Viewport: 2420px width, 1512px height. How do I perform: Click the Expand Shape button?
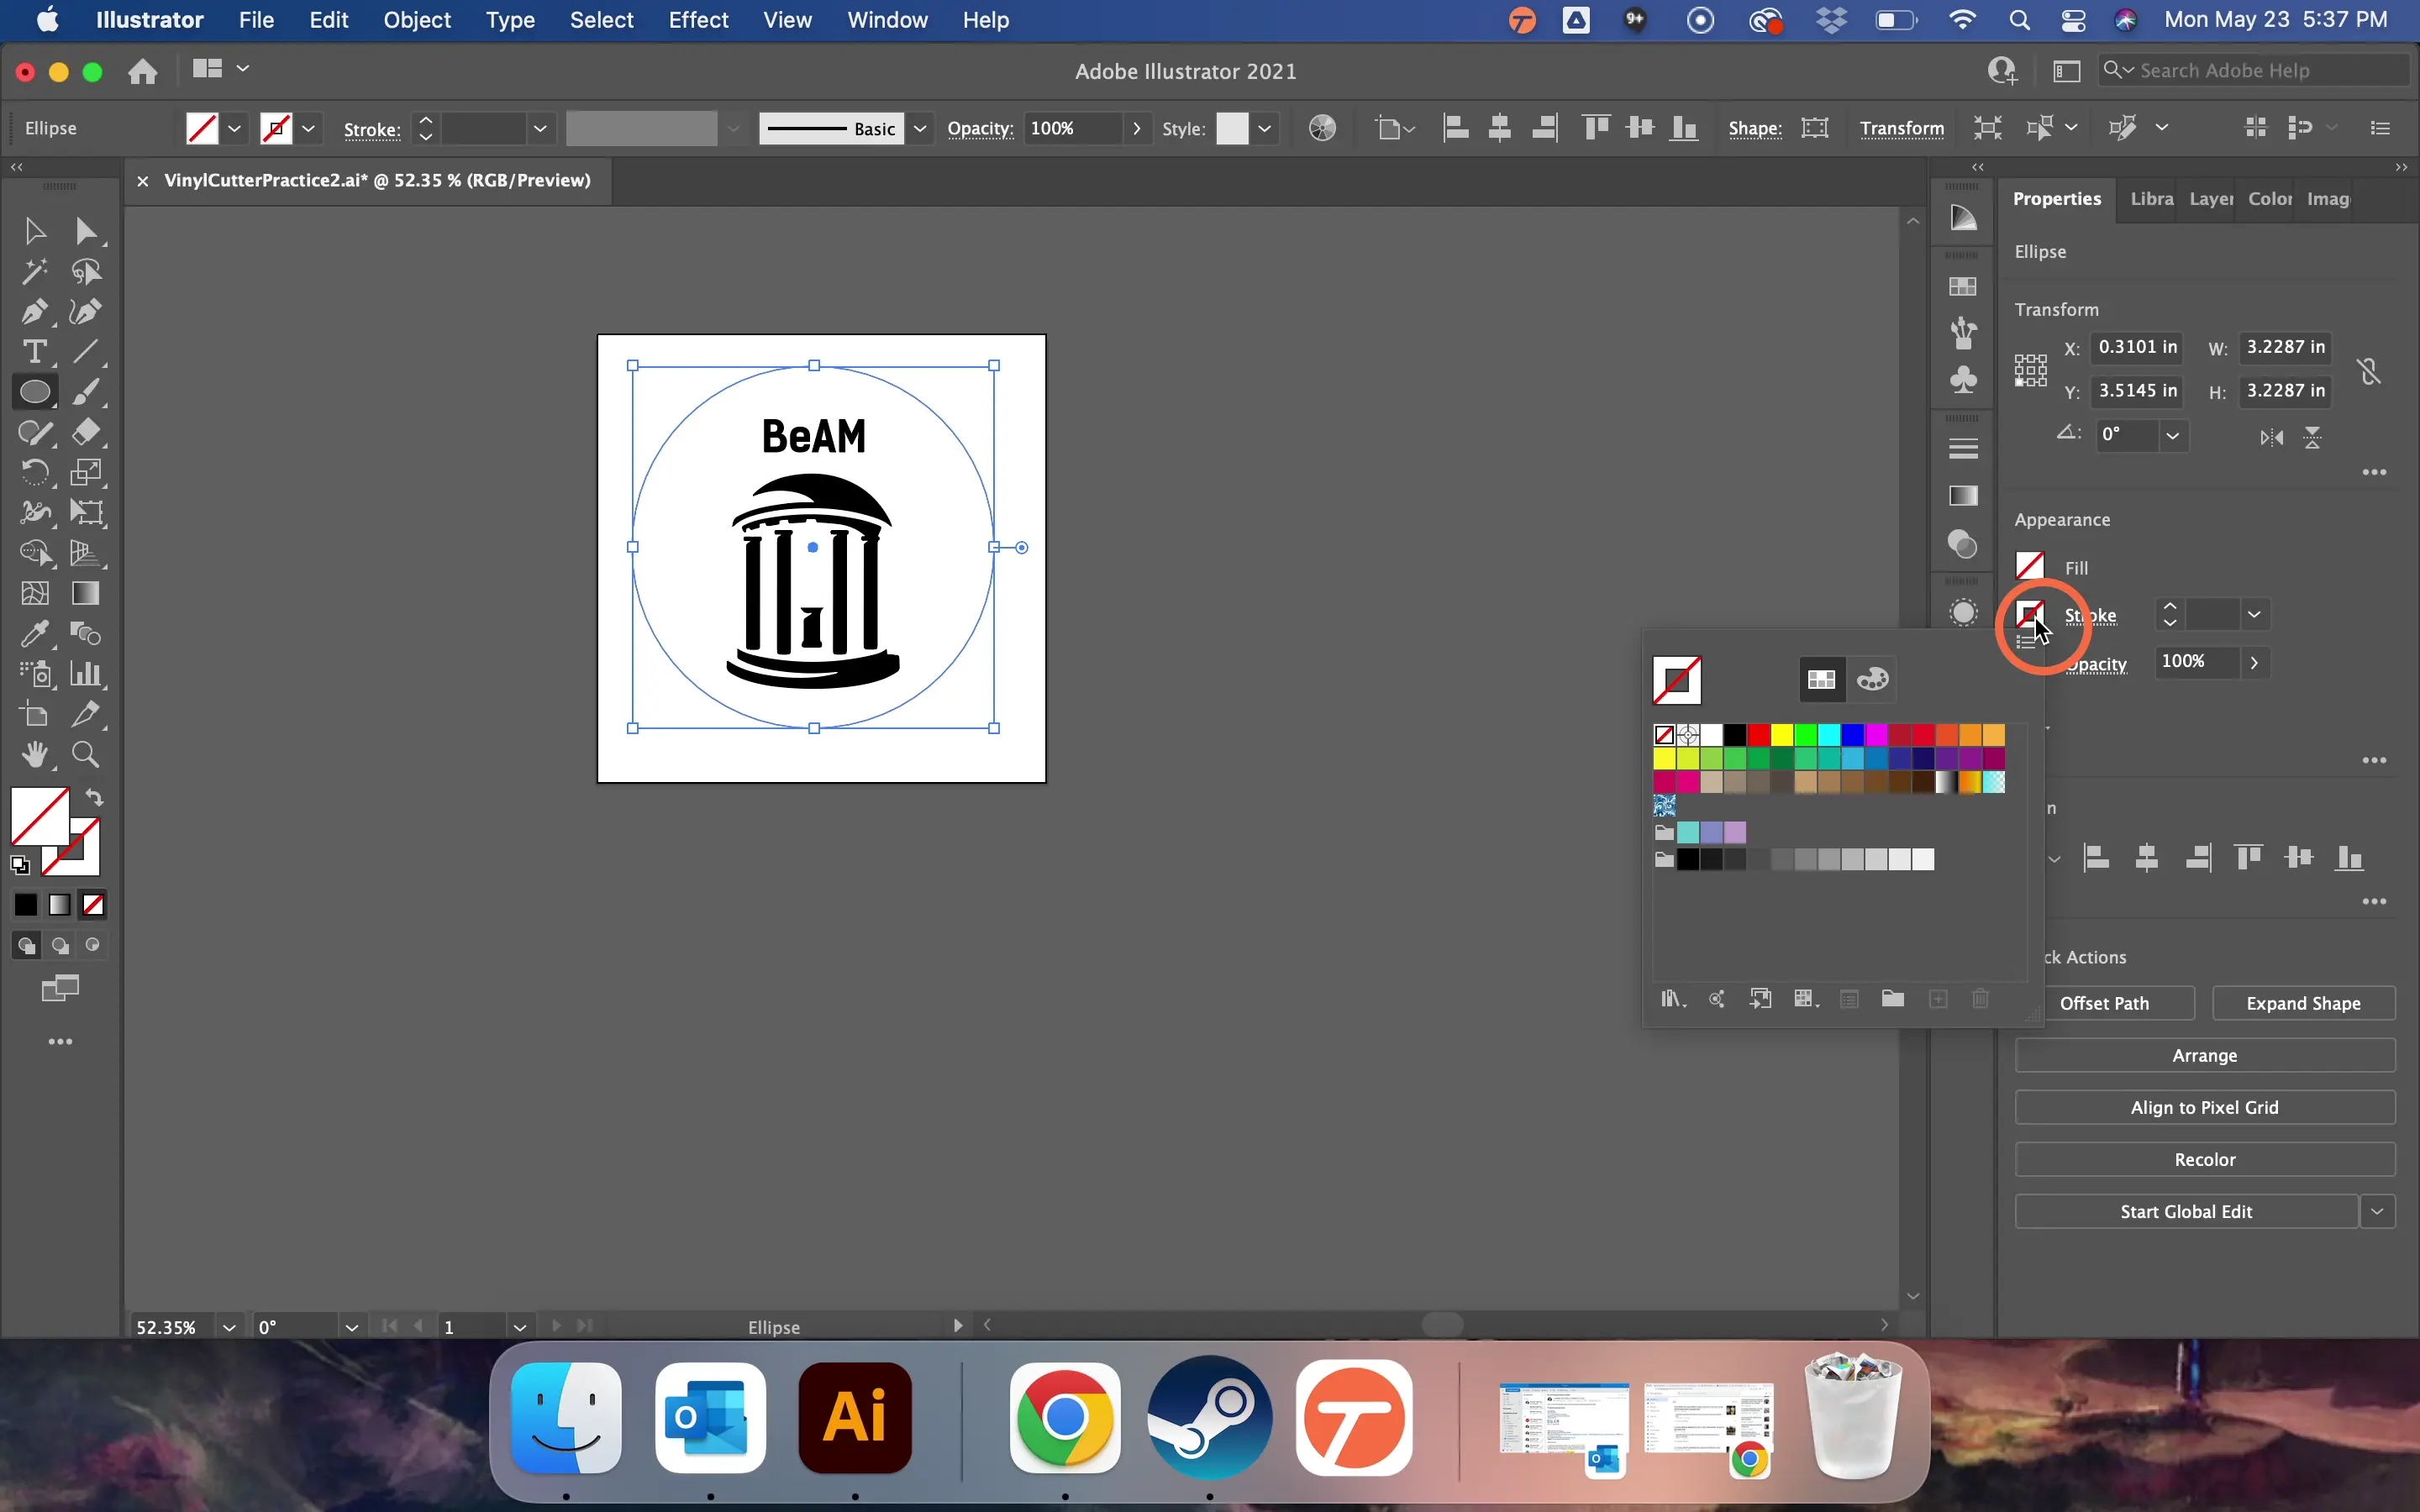click(2303, 1003)
